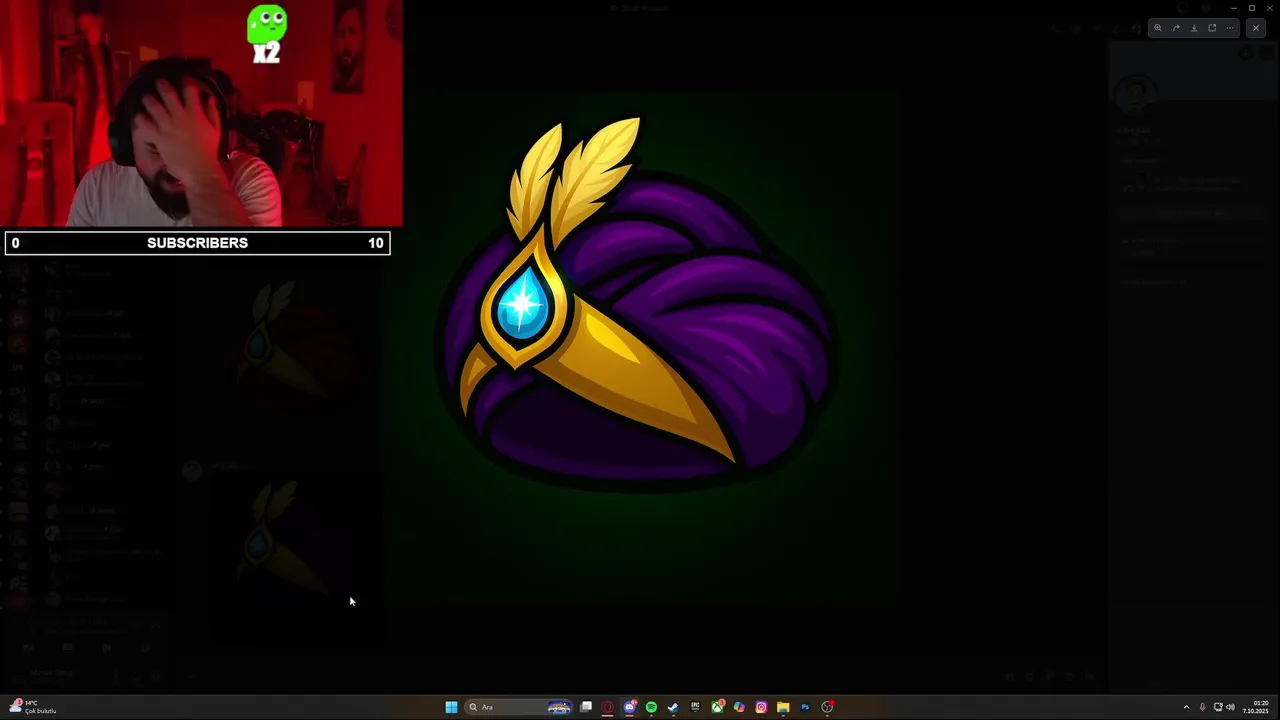Open Spotify from the taskbar
Viewport: 1280px width, 720px height.
651,707
